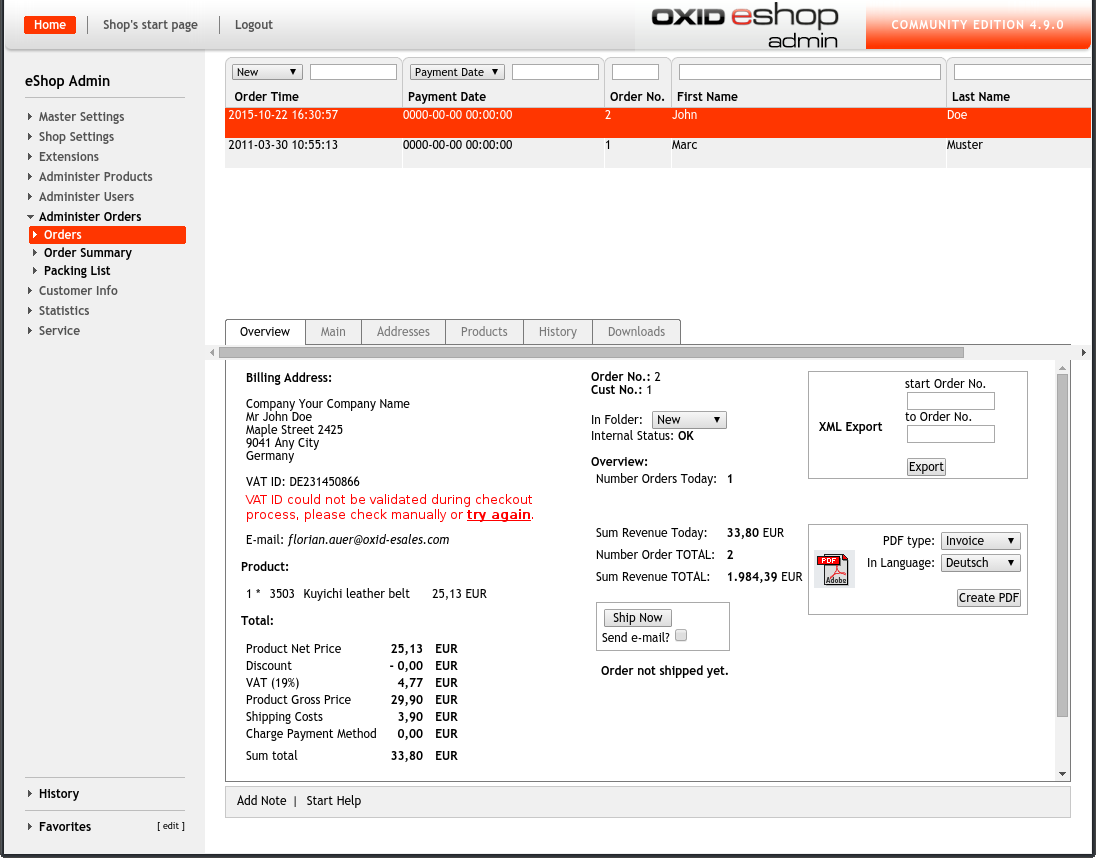Choose language in the In Language dropdown
This screenshot has height=858, width=1096.
pyautogui.click(x=980, y=563)
